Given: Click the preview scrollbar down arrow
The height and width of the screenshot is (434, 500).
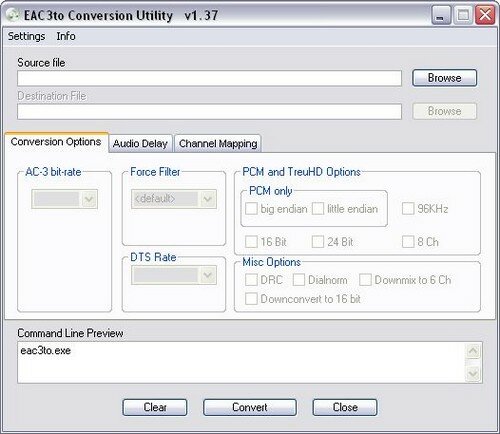Looking at the screenshot, I should (473, 373).
